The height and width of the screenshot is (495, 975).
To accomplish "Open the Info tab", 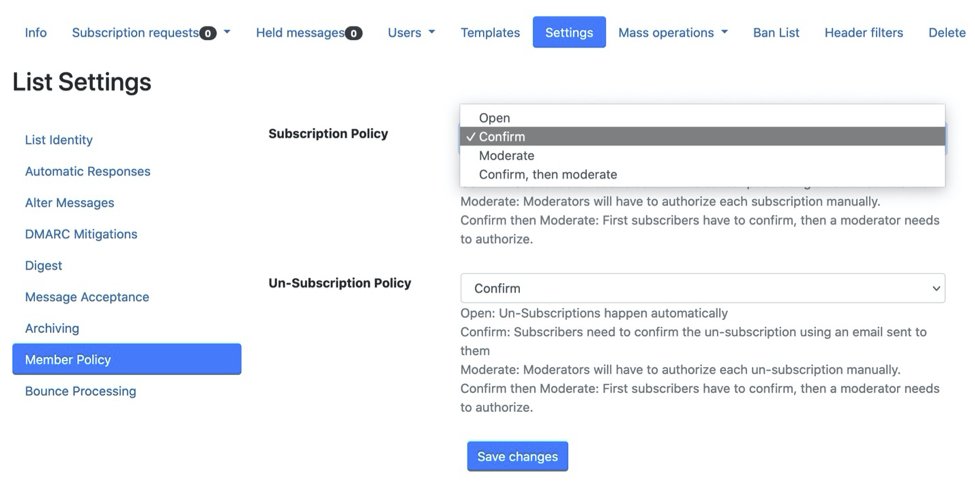I will point(36,32).
